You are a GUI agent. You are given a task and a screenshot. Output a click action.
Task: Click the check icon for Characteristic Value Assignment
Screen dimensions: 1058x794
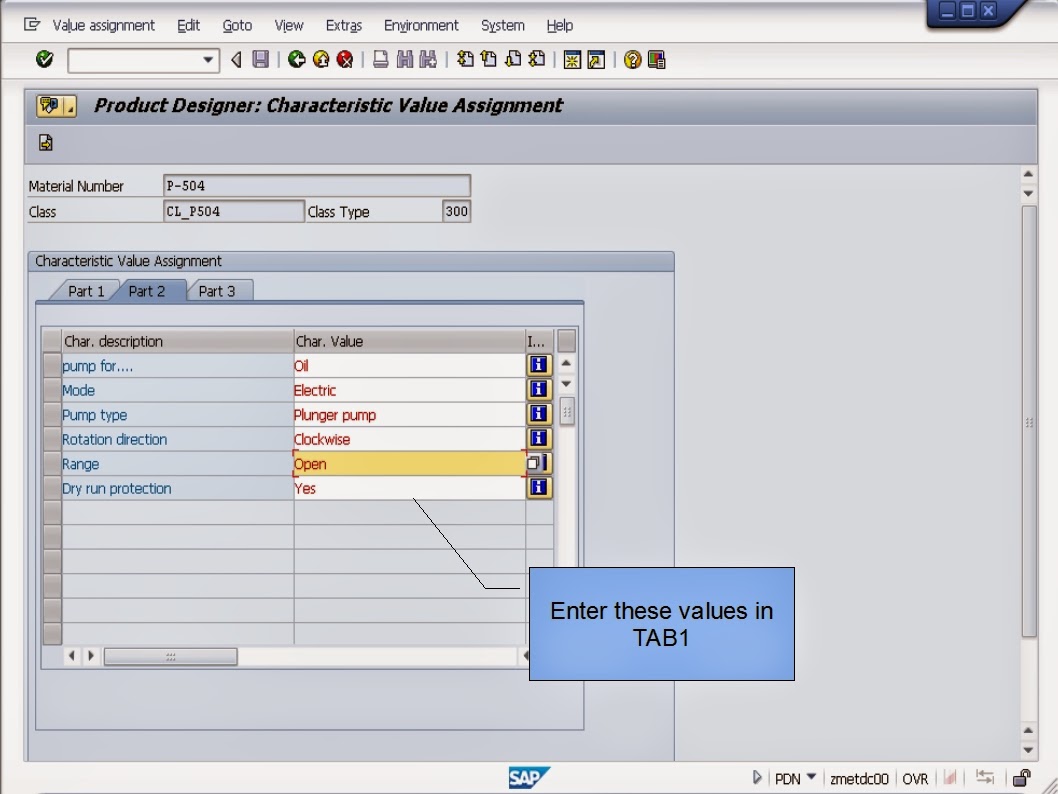45,142
